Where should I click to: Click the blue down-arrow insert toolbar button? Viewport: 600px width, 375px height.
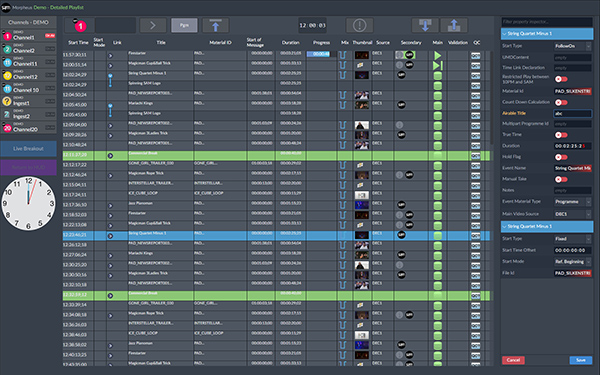tap(425, 25)
